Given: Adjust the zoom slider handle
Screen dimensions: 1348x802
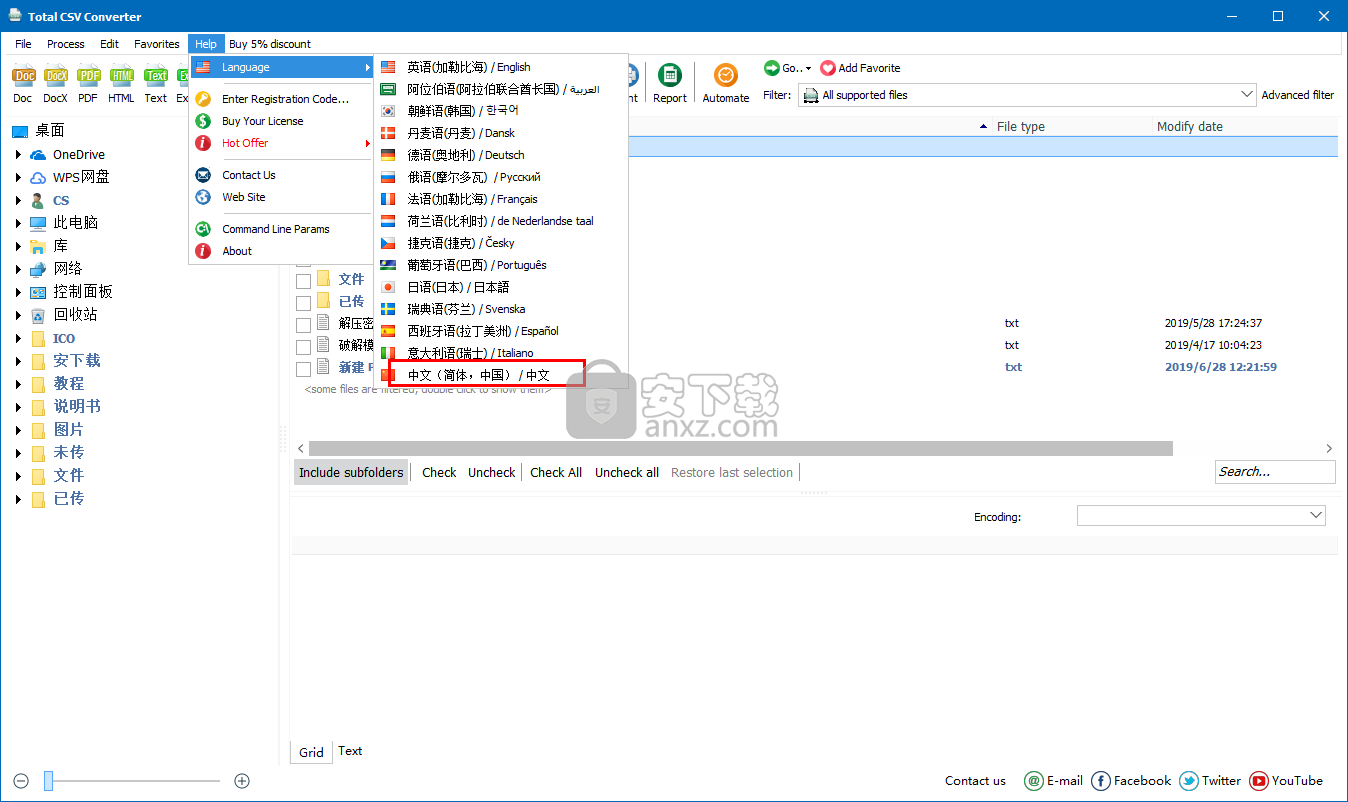Looking at the screenshot, I should click(48, 781).
